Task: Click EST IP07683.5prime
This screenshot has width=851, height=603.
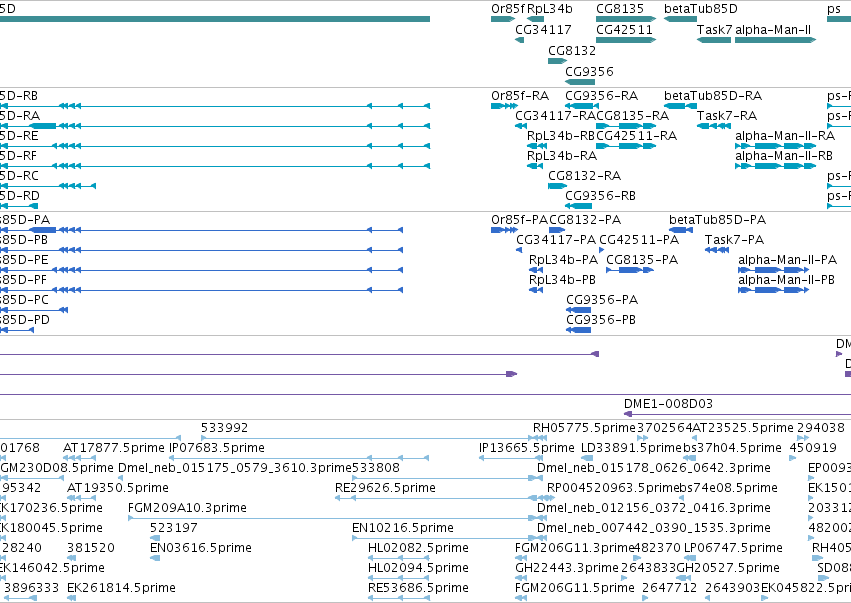Action: click(217, 448)
